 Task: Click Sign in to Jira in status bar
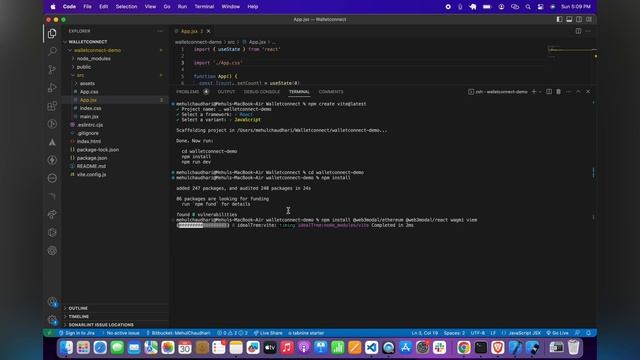click(x=77, y=333)
